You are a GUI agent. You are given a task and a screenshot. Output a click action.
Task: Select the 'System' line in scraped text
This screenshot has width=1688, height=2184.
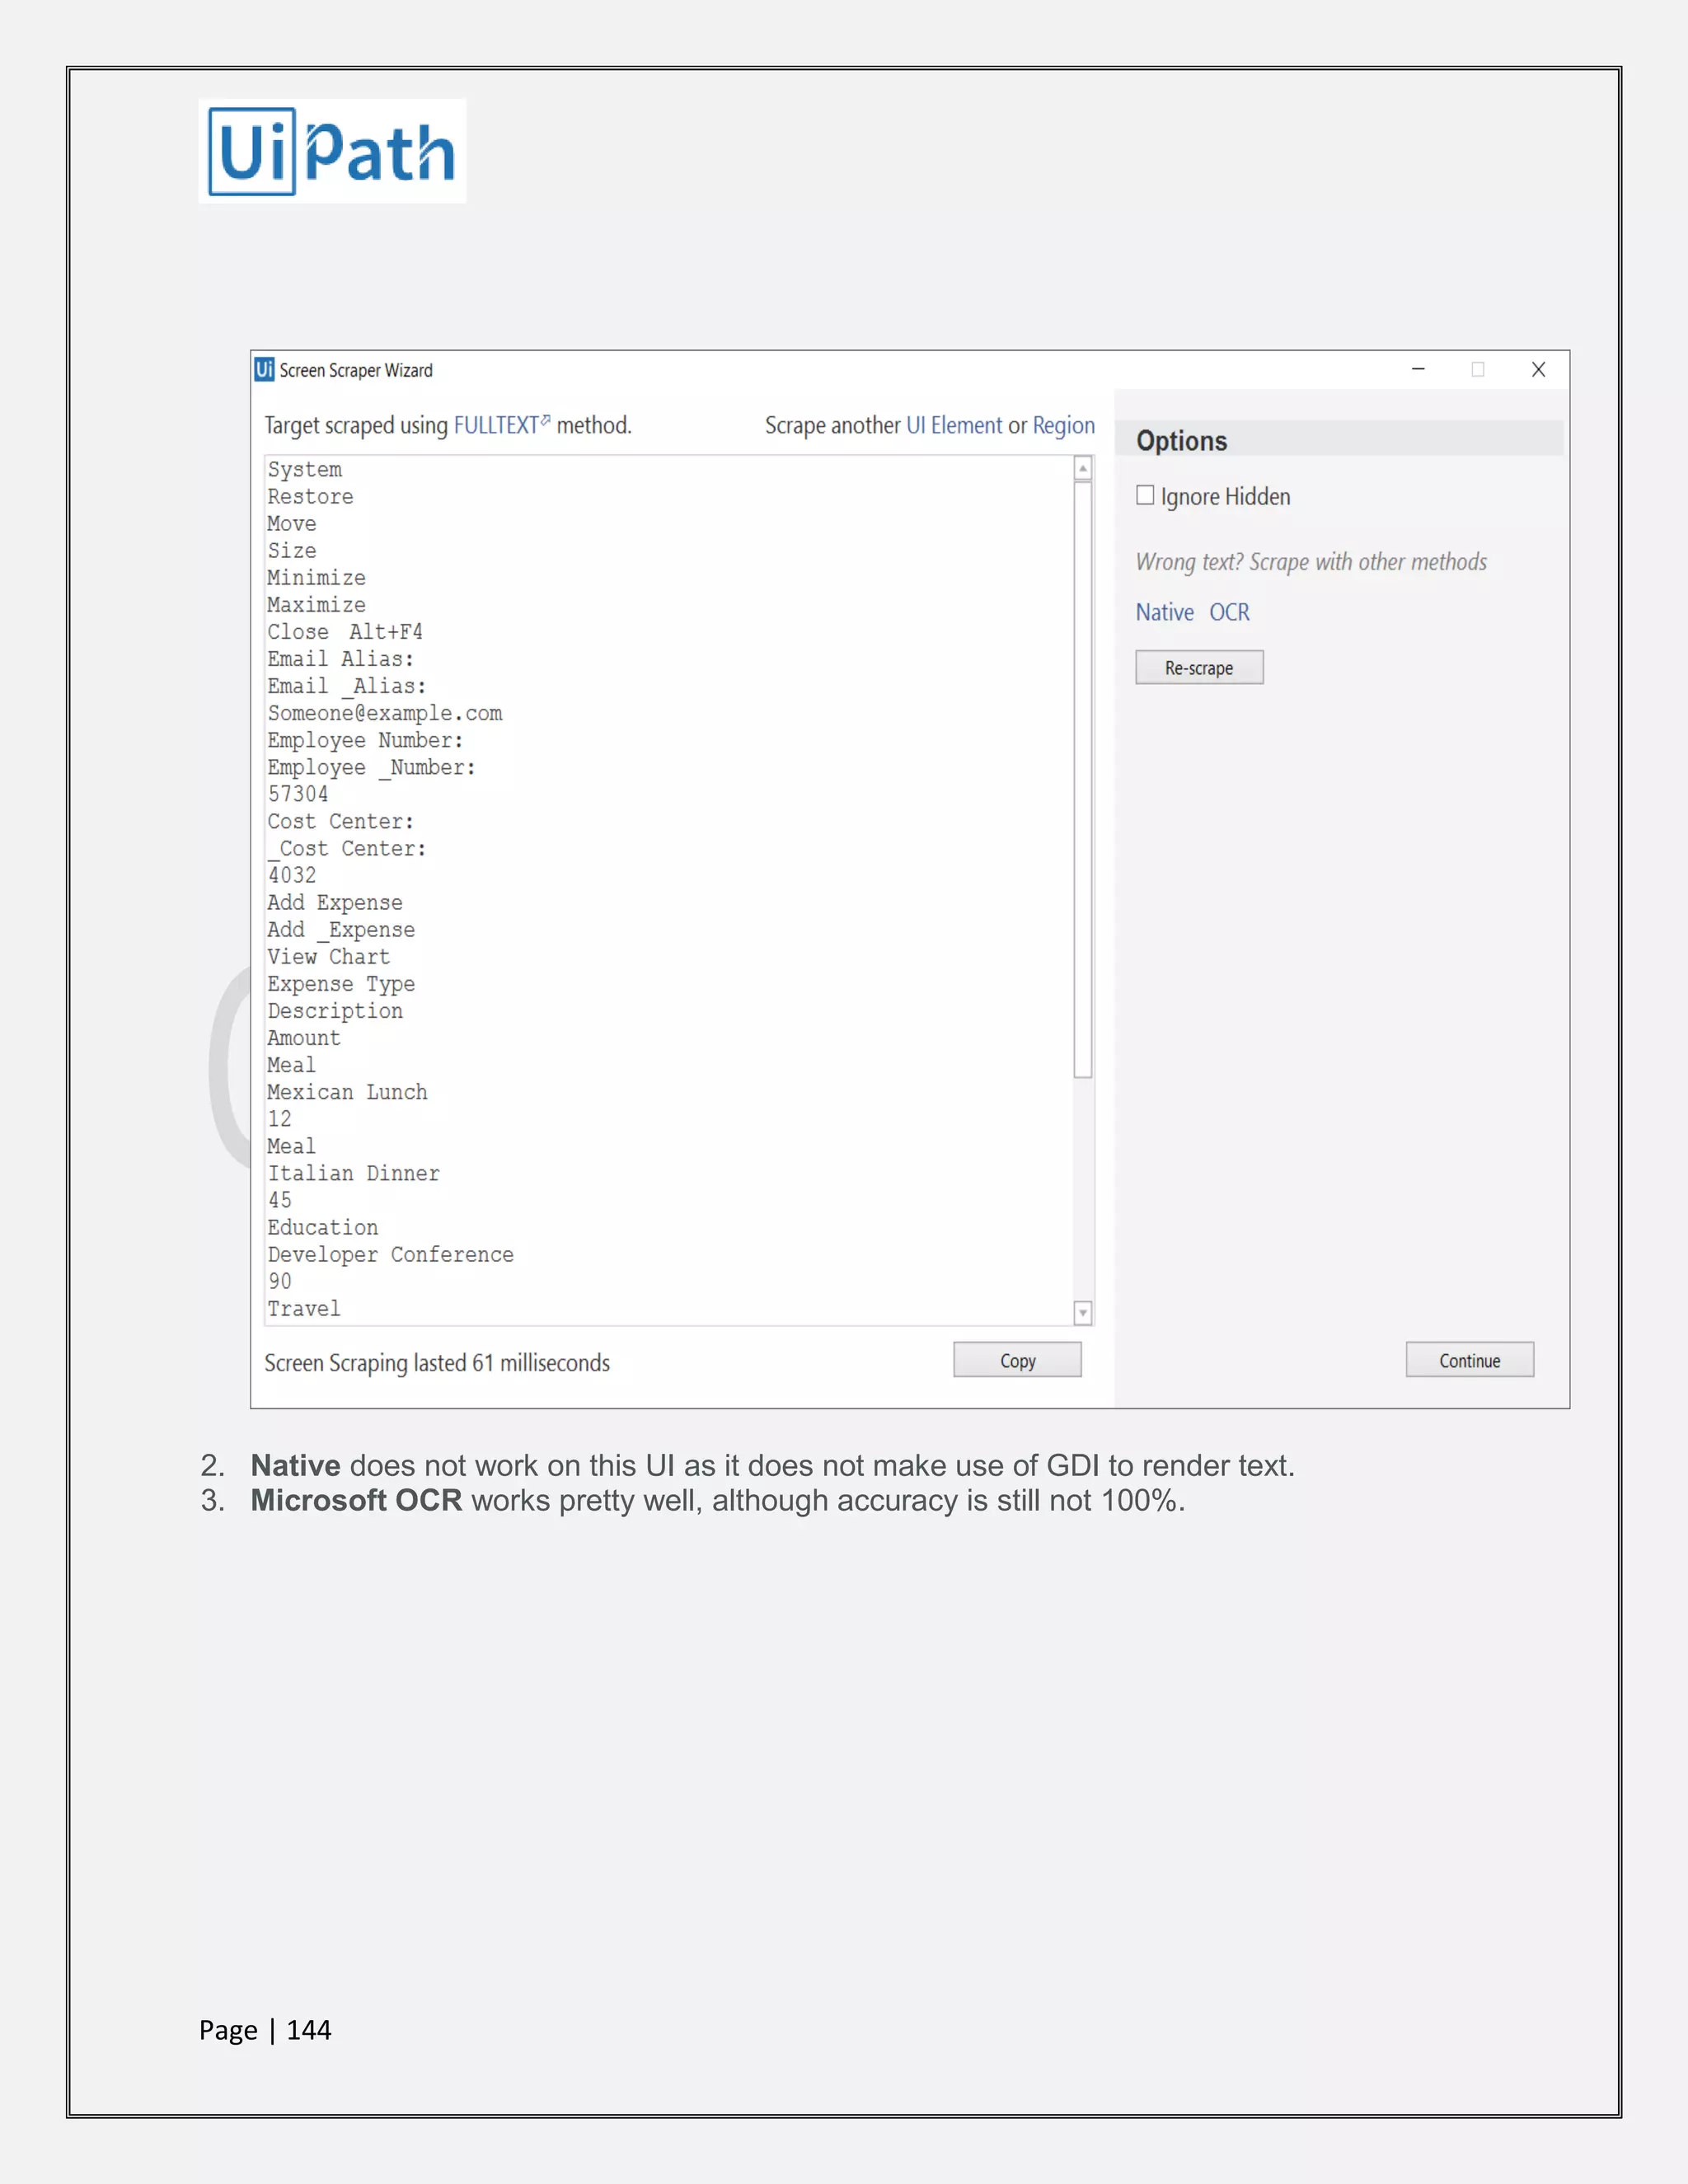pyautogui.click(x=305, y=469)
